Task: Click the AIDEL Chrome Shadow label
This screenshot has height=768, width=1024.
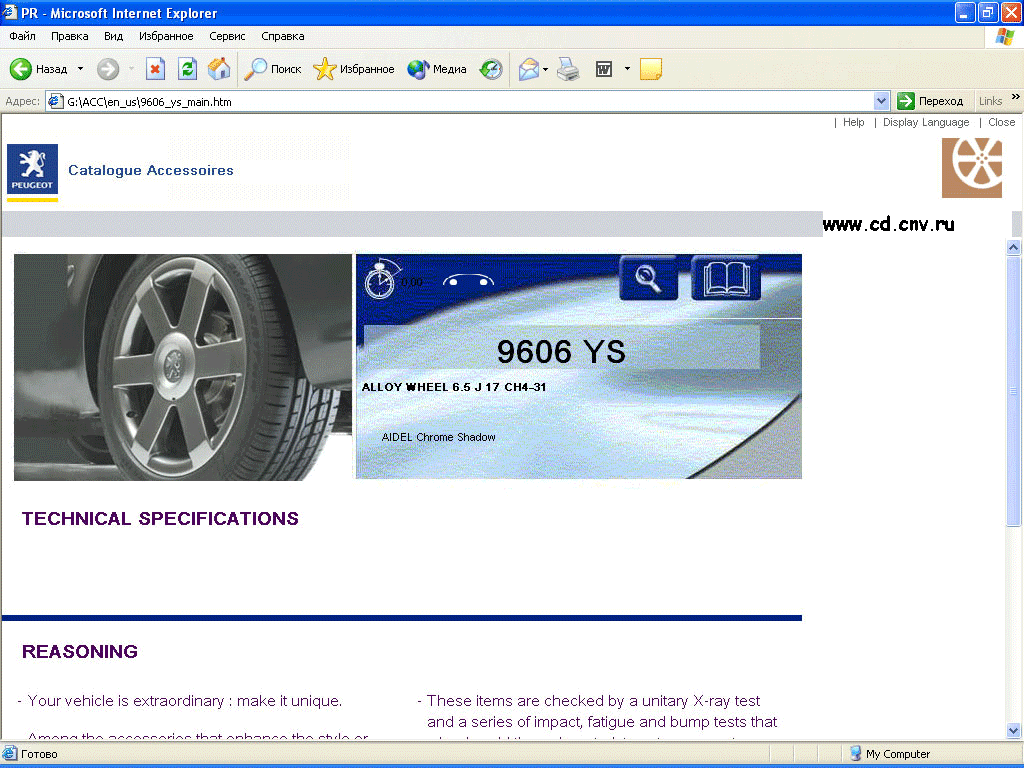Action: pyautogui.click(x=438, y=437)
